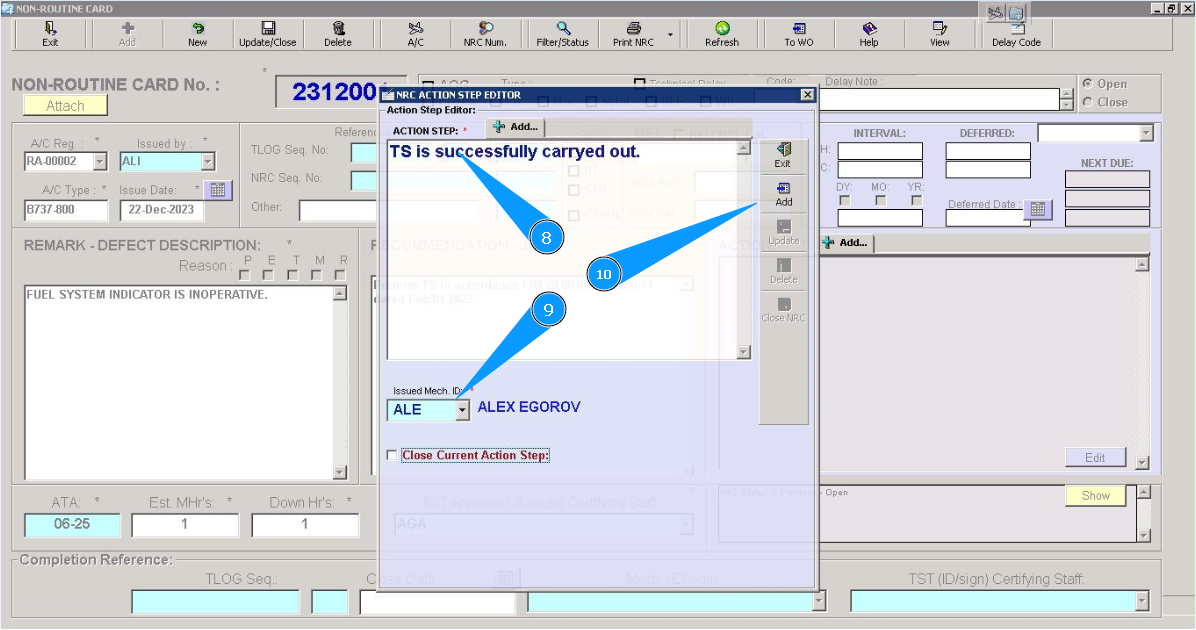Click the Refresh green icon
The width and height of the screenshot is (1196, 630).
pyautogui.click(x=722, y=28)
